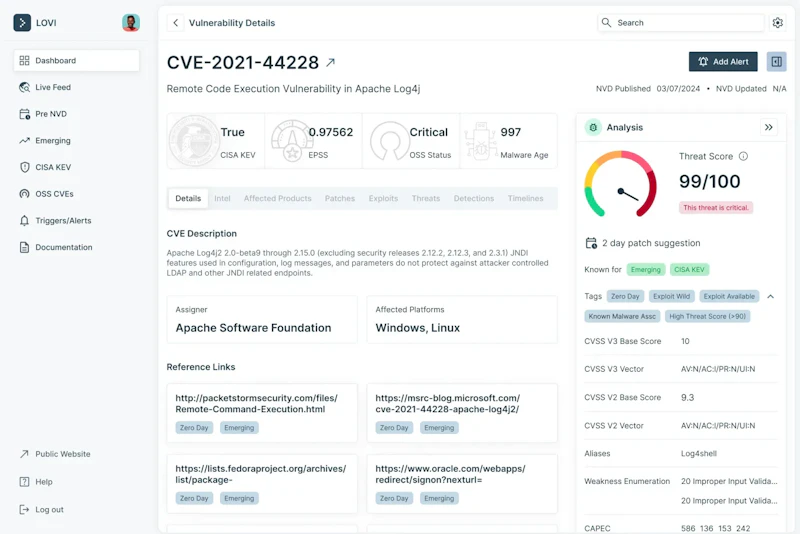The width and height of the screenshot is (800, 534).
Task: Click the LOVI logo icon
Action: (22, 23)
